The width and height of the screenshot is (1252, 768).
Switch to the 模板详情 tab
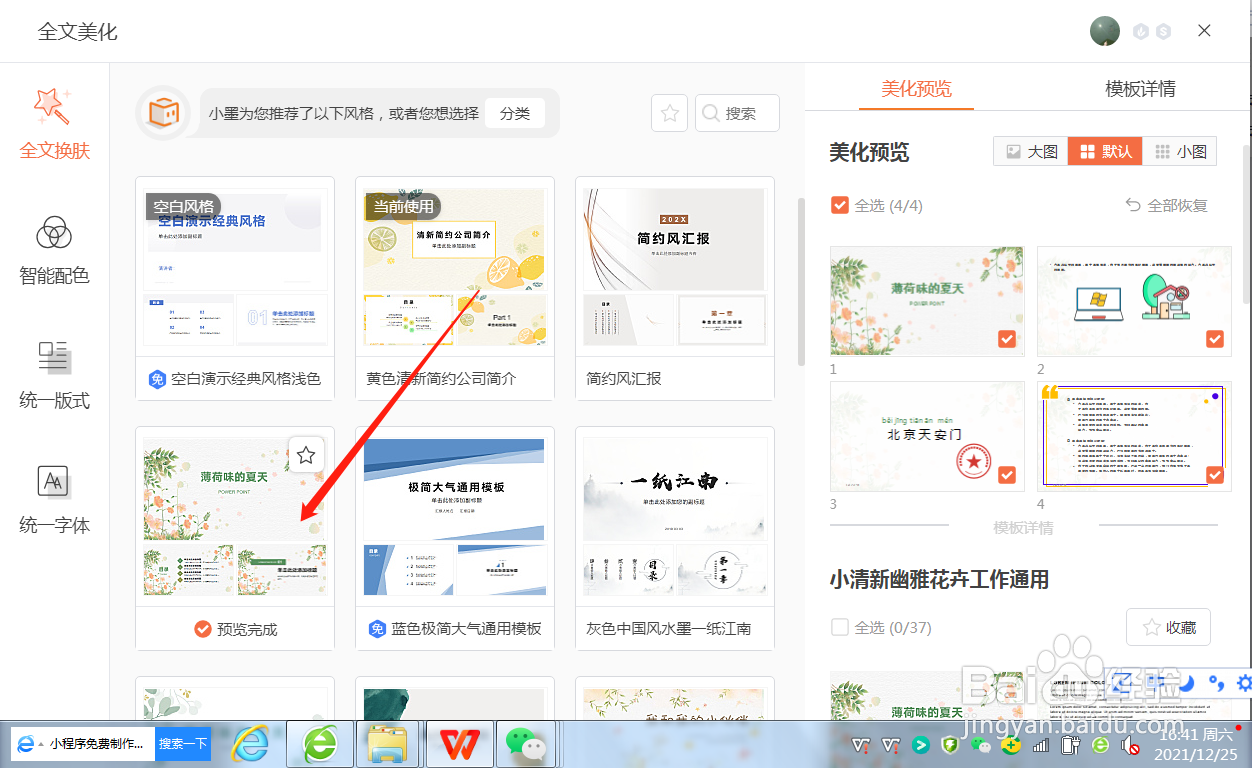(x=1140, y=89)
